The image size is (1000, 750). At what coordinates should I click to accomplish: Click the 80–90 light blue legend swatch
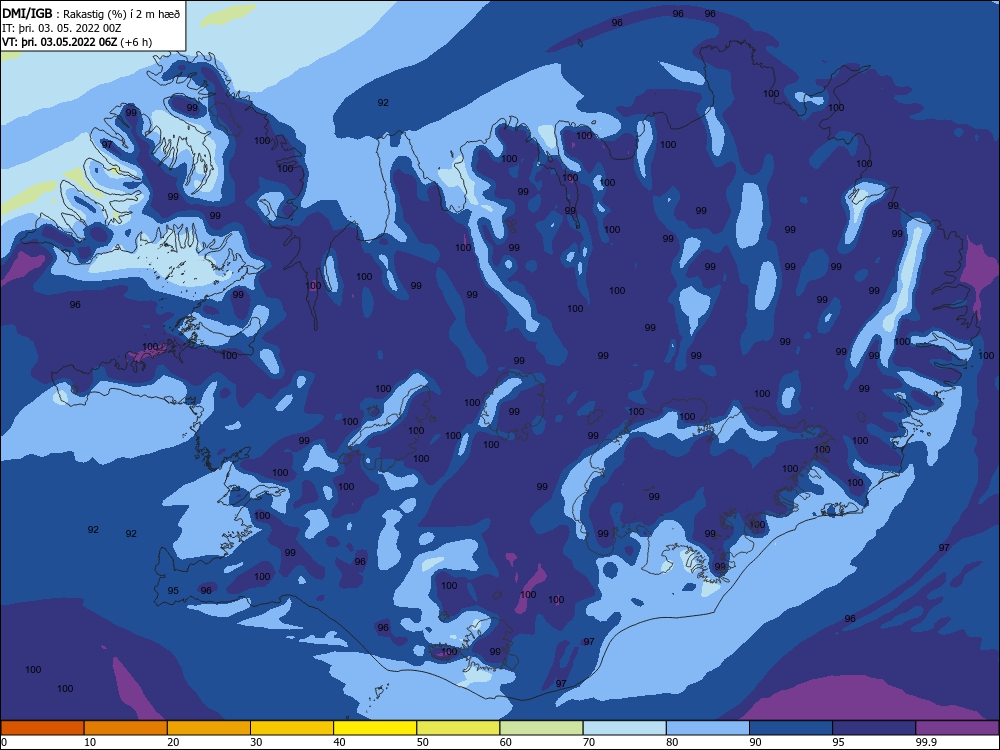point(708,728)
